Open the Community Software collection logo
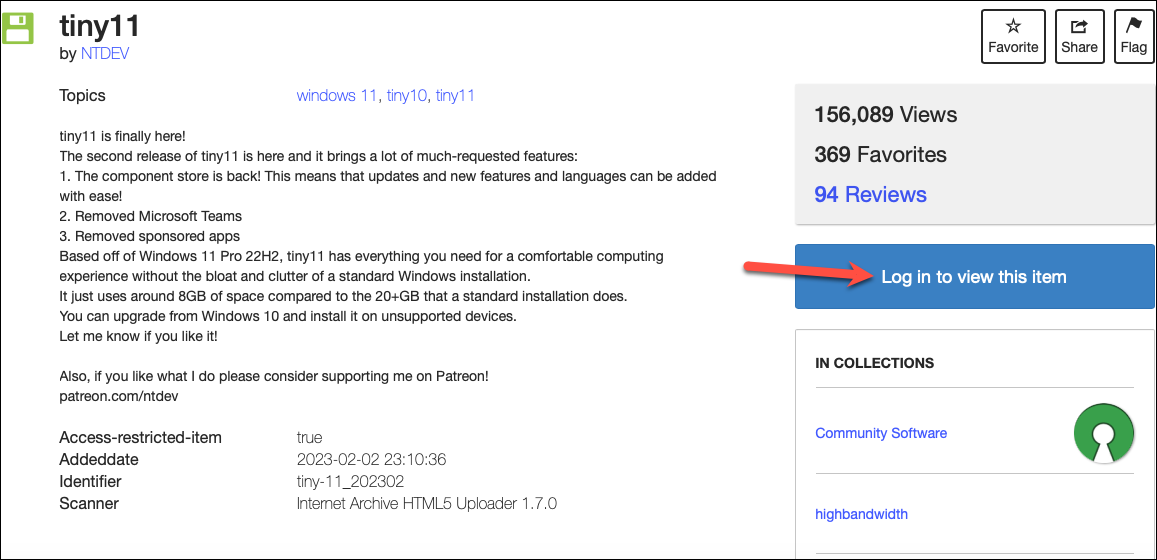 click(x=1102, y=433)
